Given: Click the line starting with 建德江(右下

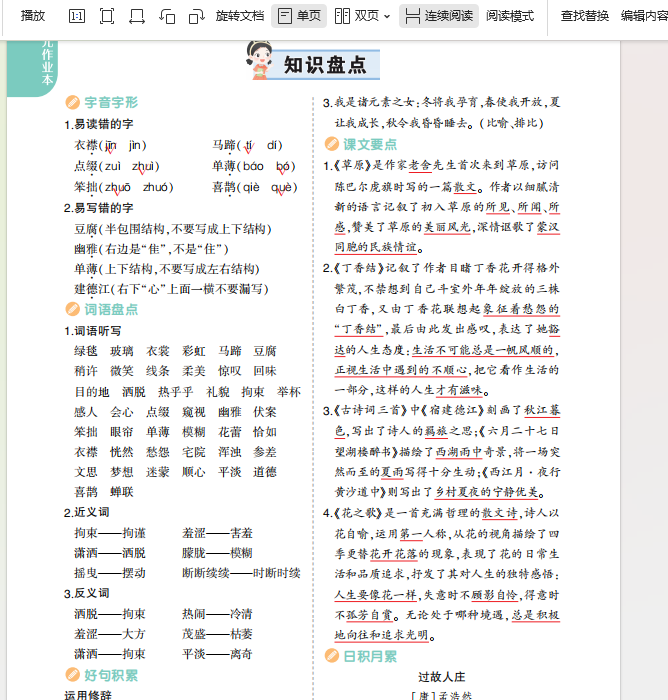Looking at the screenshot, I should [171, 289].
